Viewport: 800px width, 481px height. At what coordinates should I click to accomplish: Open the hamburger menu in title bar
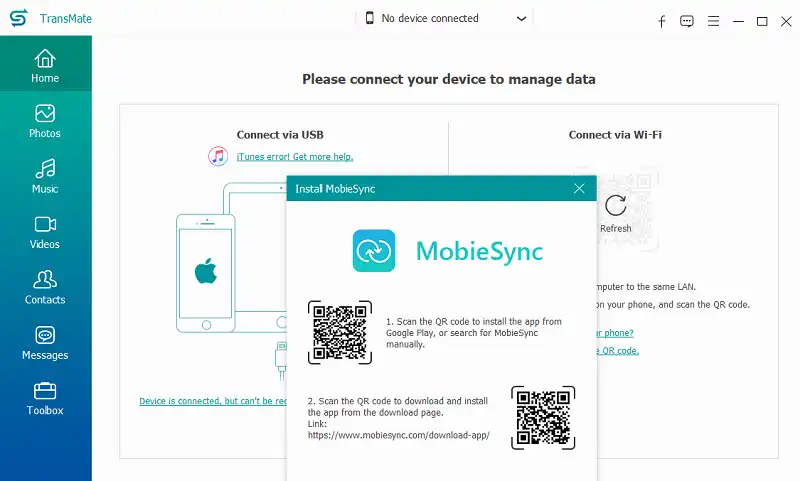(713, 21)
